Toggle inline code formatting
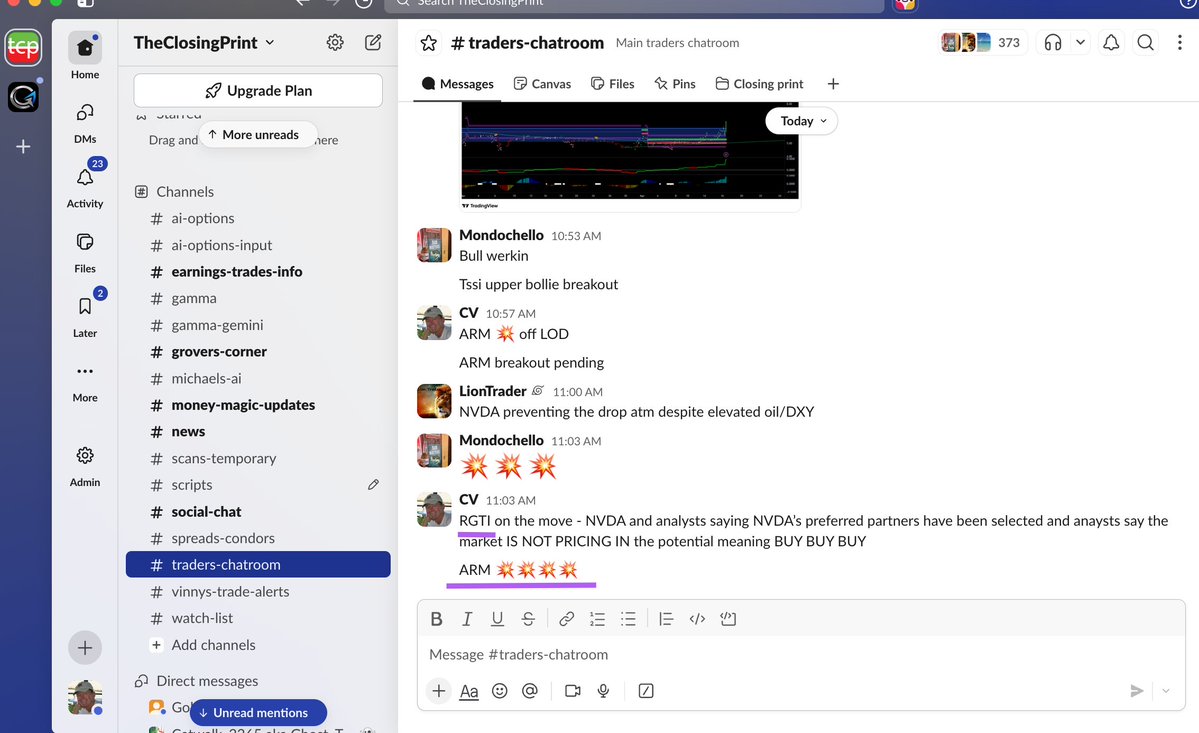The width and height of the screenshot is (1199, 733). click(697, 619)
